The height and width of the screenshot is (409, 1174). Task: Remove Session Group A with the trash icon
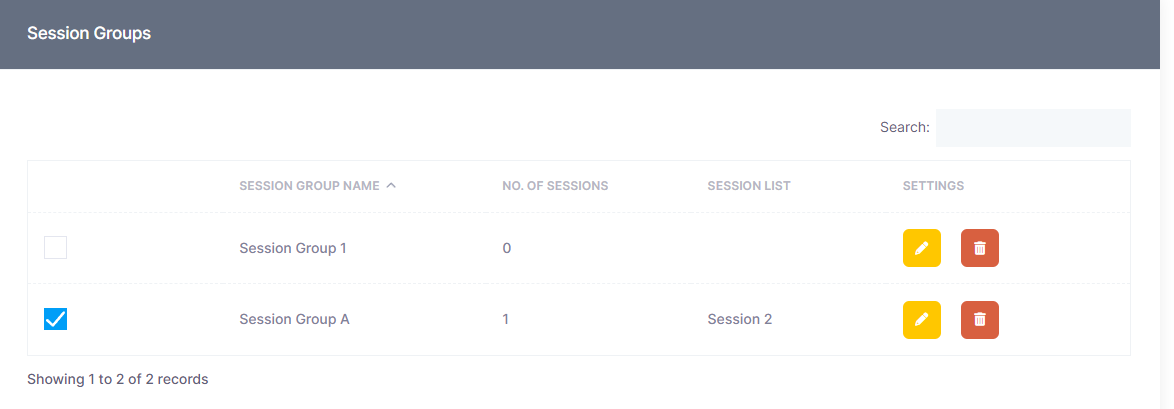(x=979, y=320)
